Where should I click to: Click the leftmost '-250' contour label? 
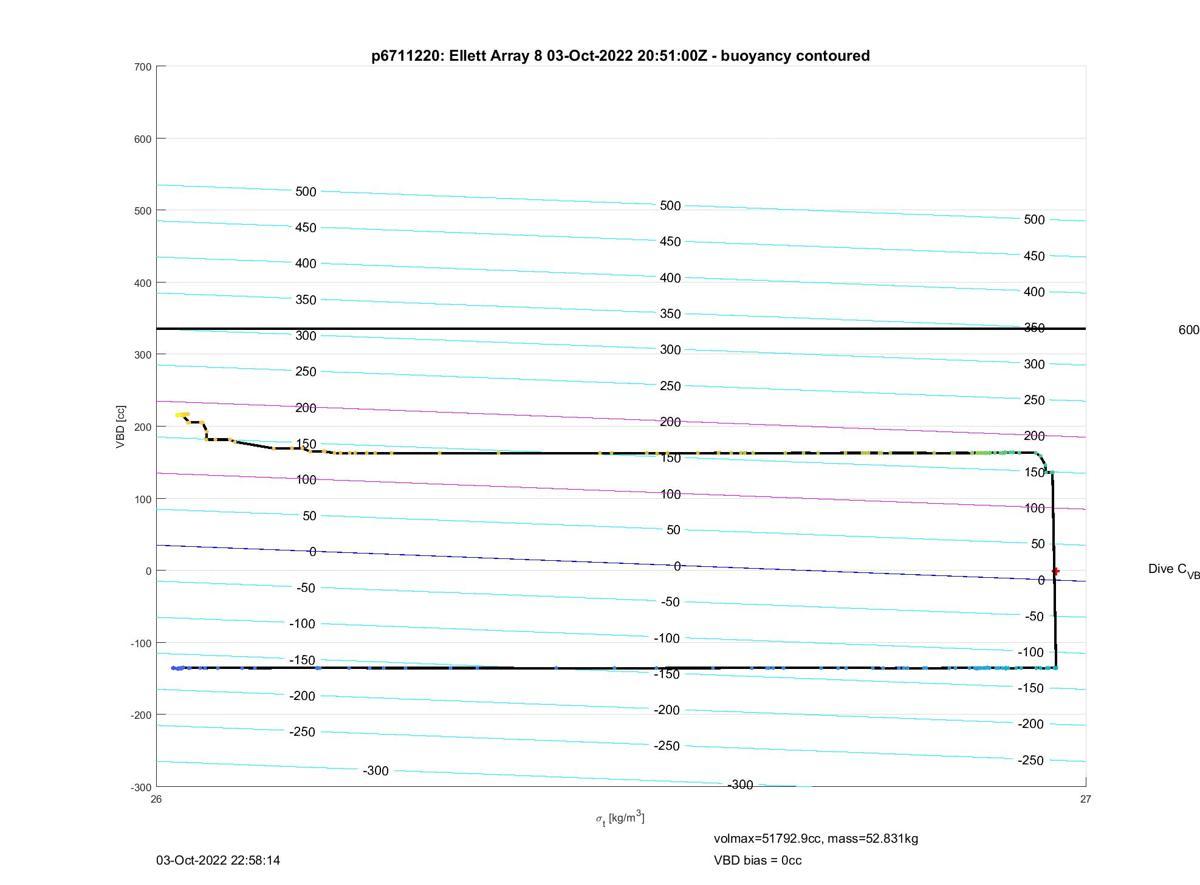click(x=302, y=732)
